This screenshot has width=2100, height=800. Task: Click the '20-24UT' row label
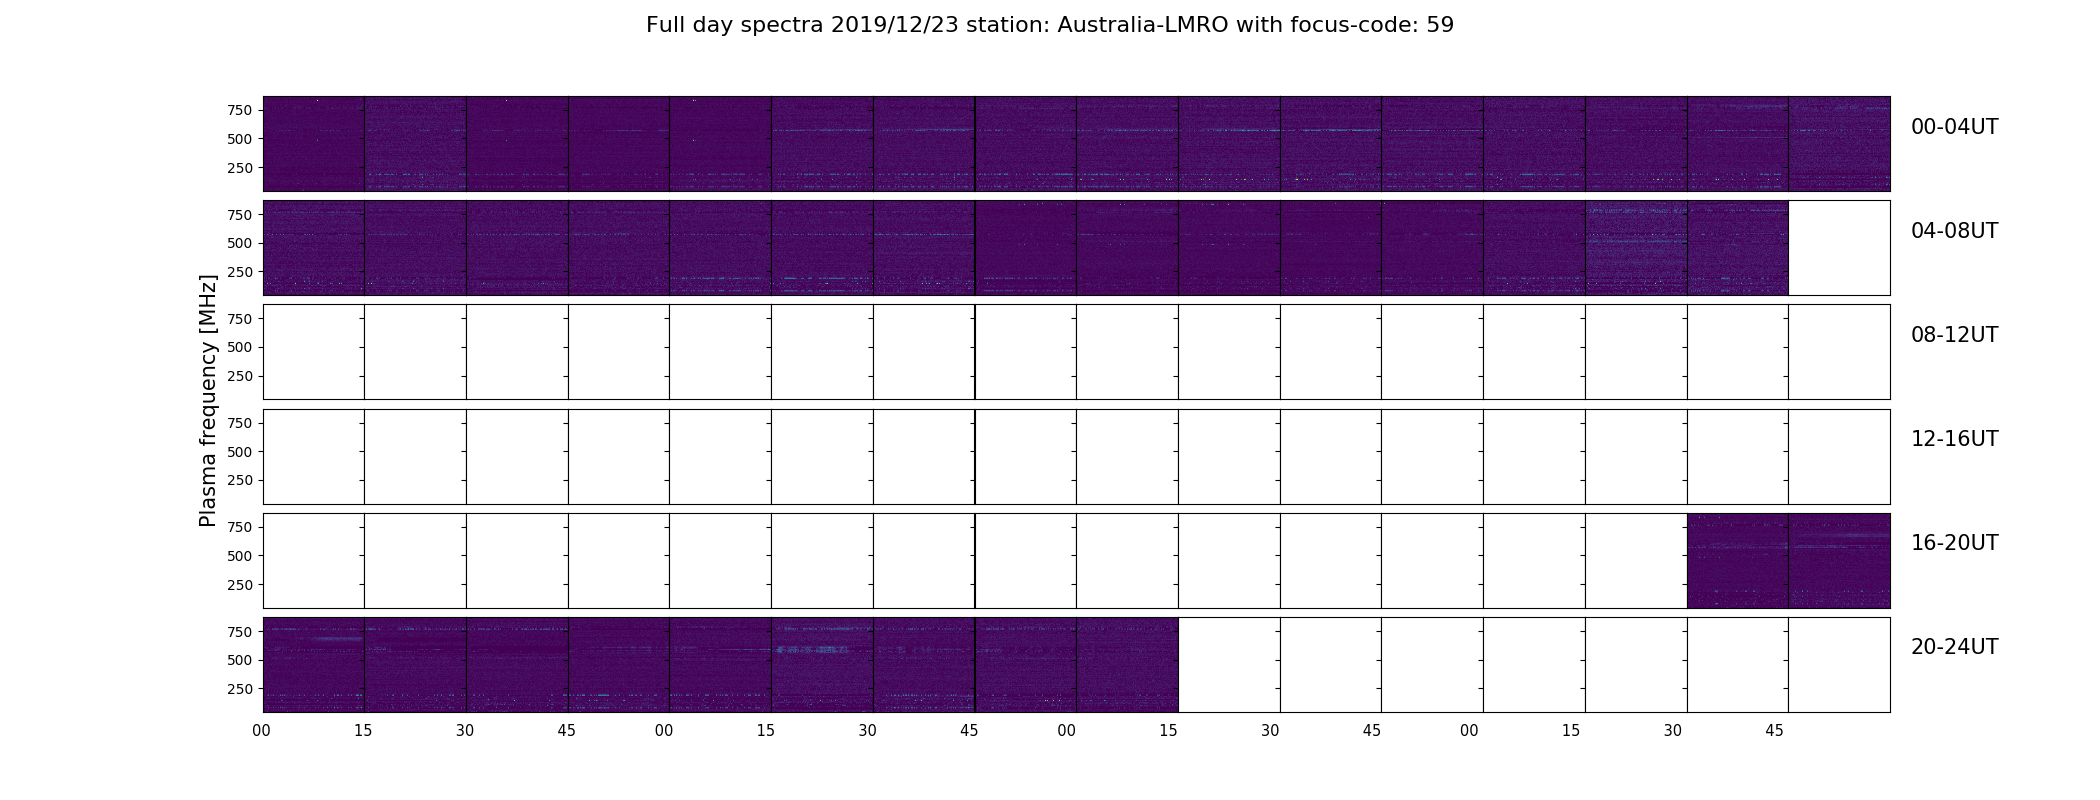(1954, 647)
